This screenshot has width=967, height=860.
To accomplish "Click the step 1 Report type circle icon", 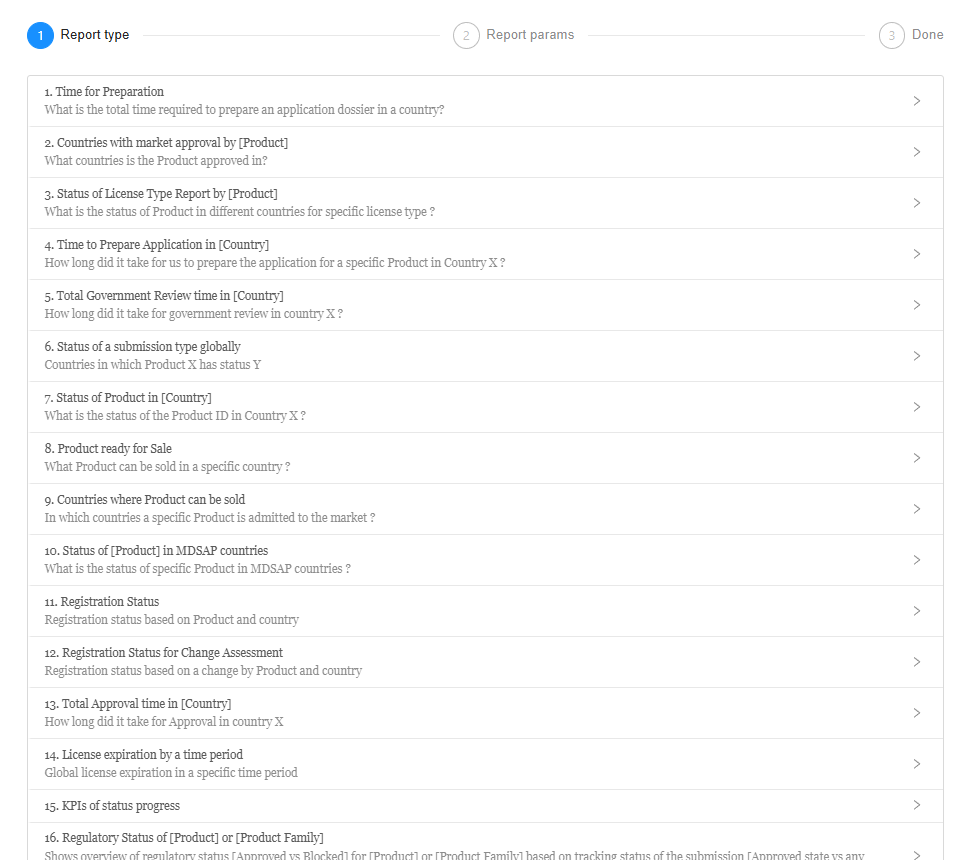I will point(40,36).
